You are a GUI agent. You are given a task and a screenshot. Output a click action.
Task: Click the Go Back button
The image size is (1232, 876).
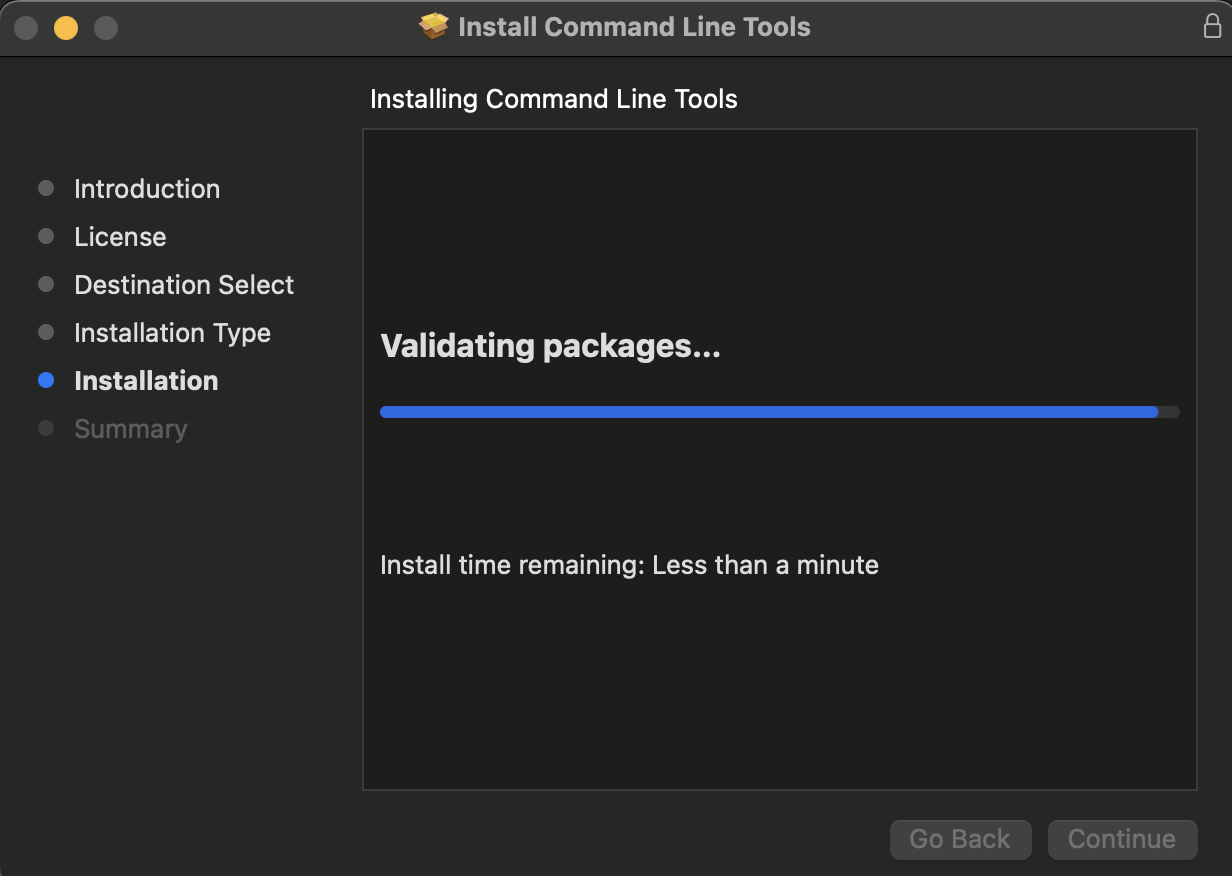[x=960, y=839]
